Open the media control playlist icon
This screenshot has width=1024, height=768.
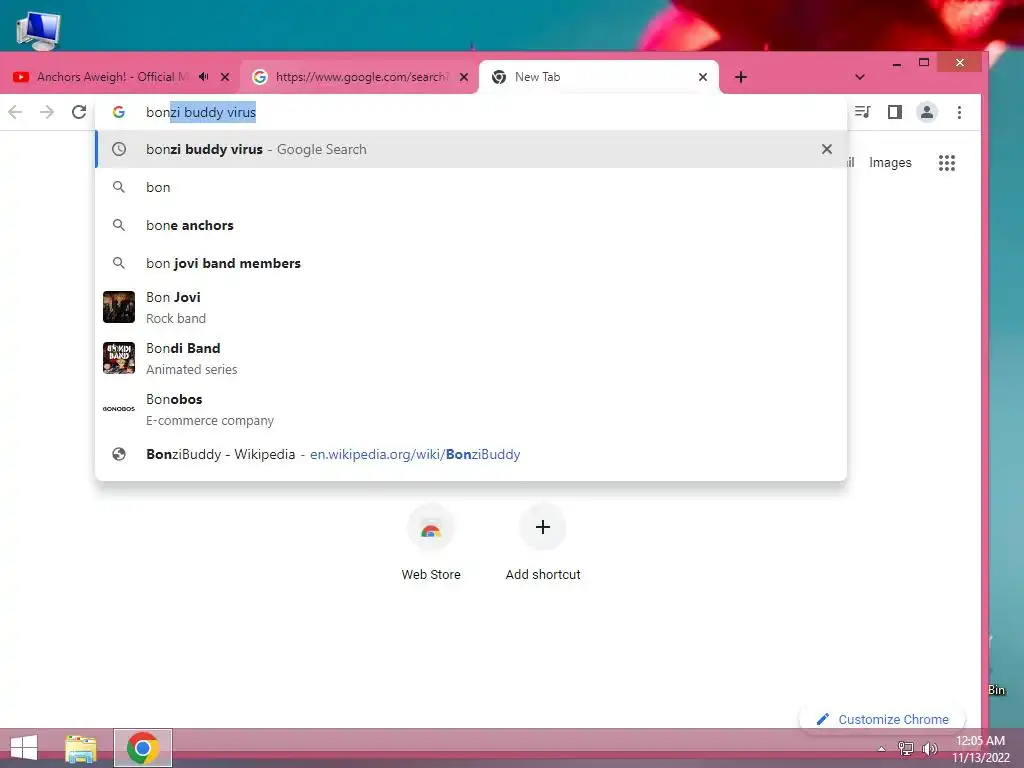[863, 112]
